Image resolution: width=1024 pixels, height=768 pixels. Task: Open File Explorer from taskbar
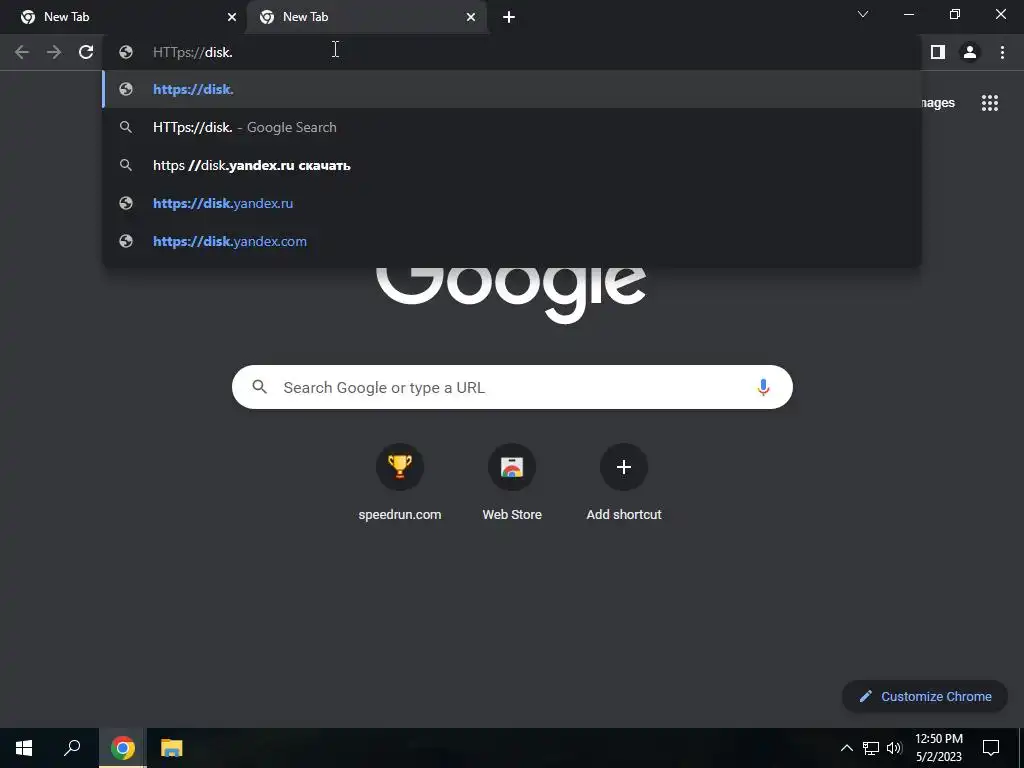pyautogui.click(x=172, y=748)
